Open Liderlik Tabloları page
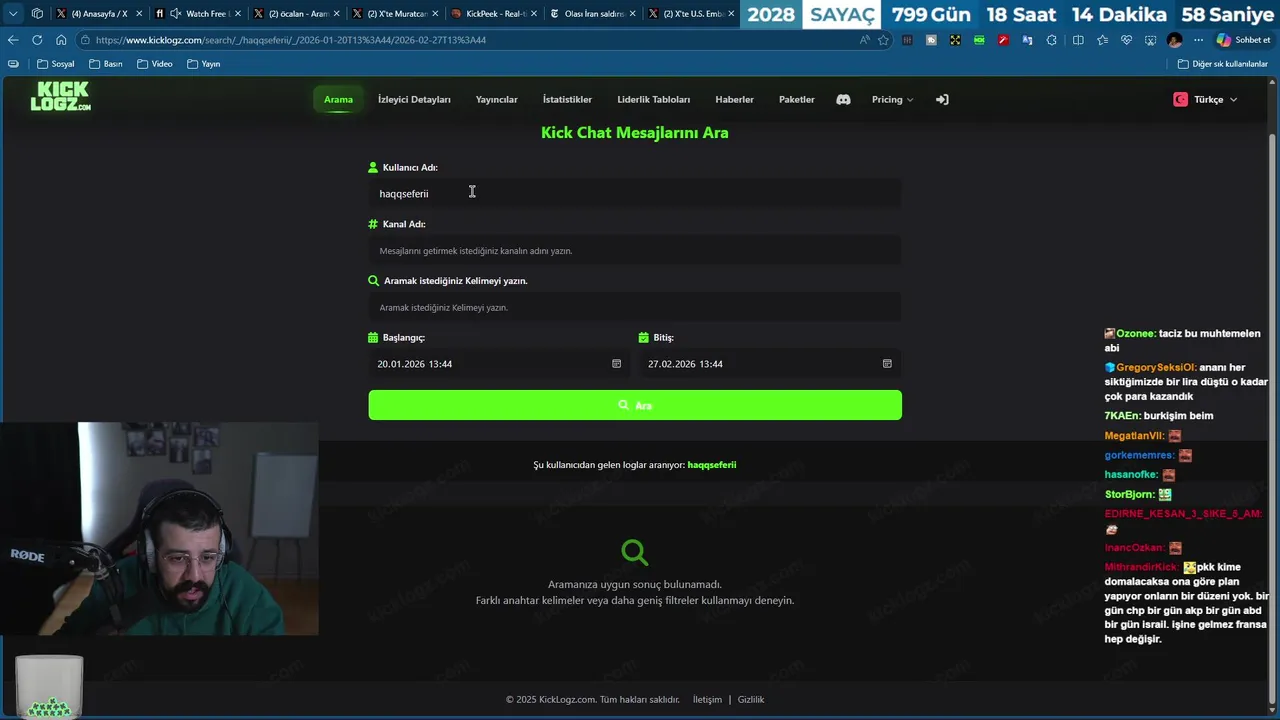The height and width of the screenshot is (720, 1280). click(654, 99)
